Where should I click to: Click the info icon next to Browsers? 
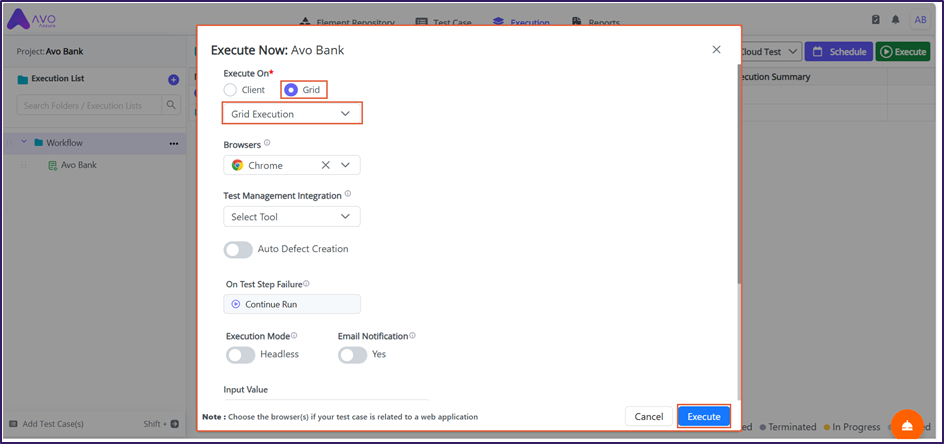click(x=267, y=143)
